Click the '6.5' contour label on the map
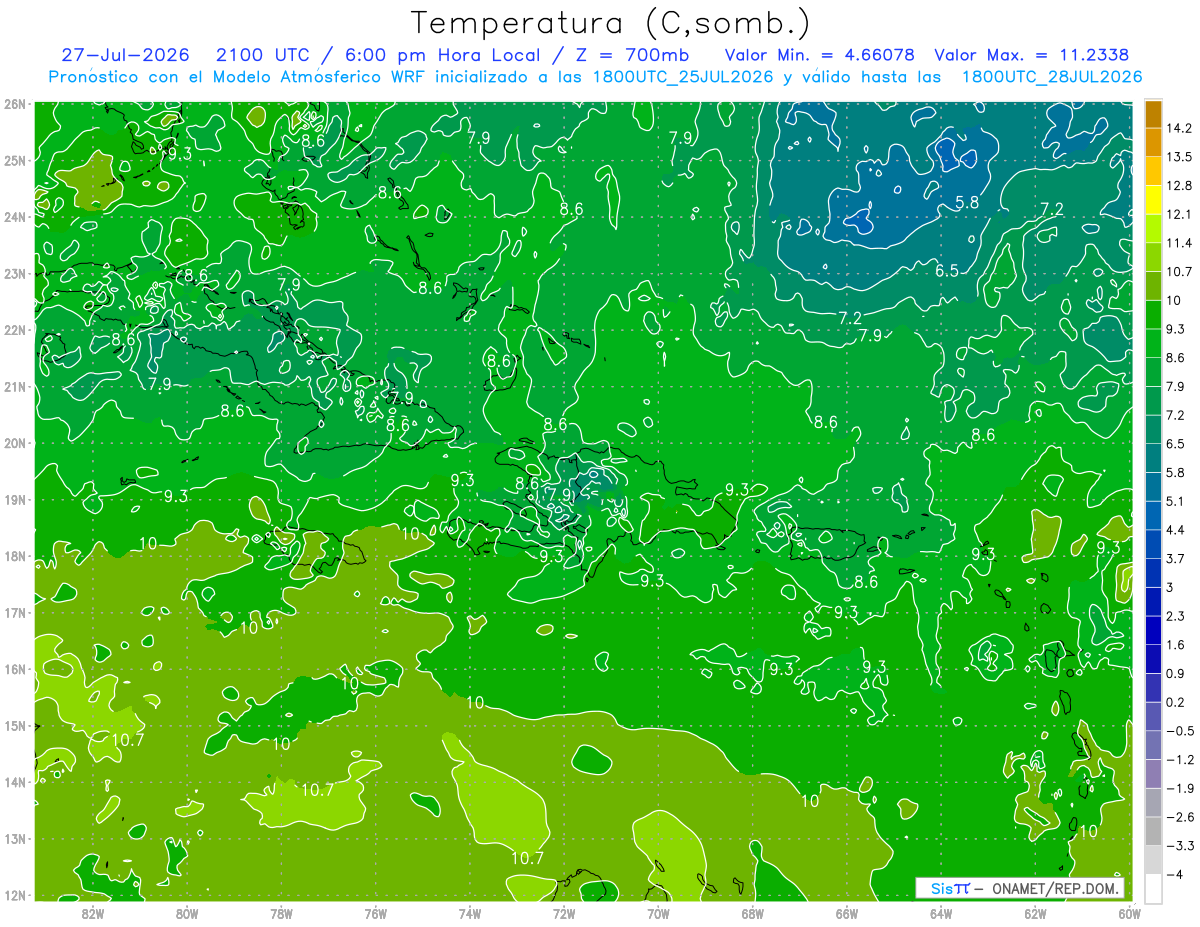Viewport: 1200px width, 927px height. tap(947, 271)
